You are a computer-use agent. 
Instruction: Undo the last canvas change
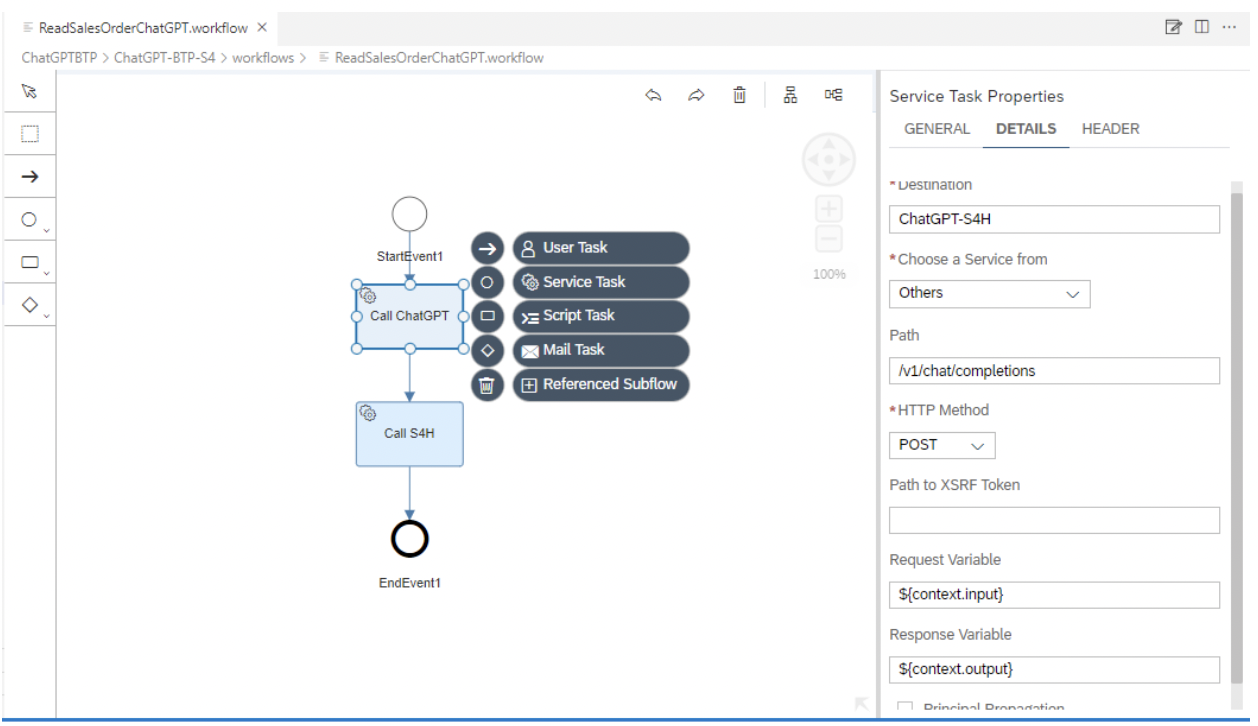point(653,95)
